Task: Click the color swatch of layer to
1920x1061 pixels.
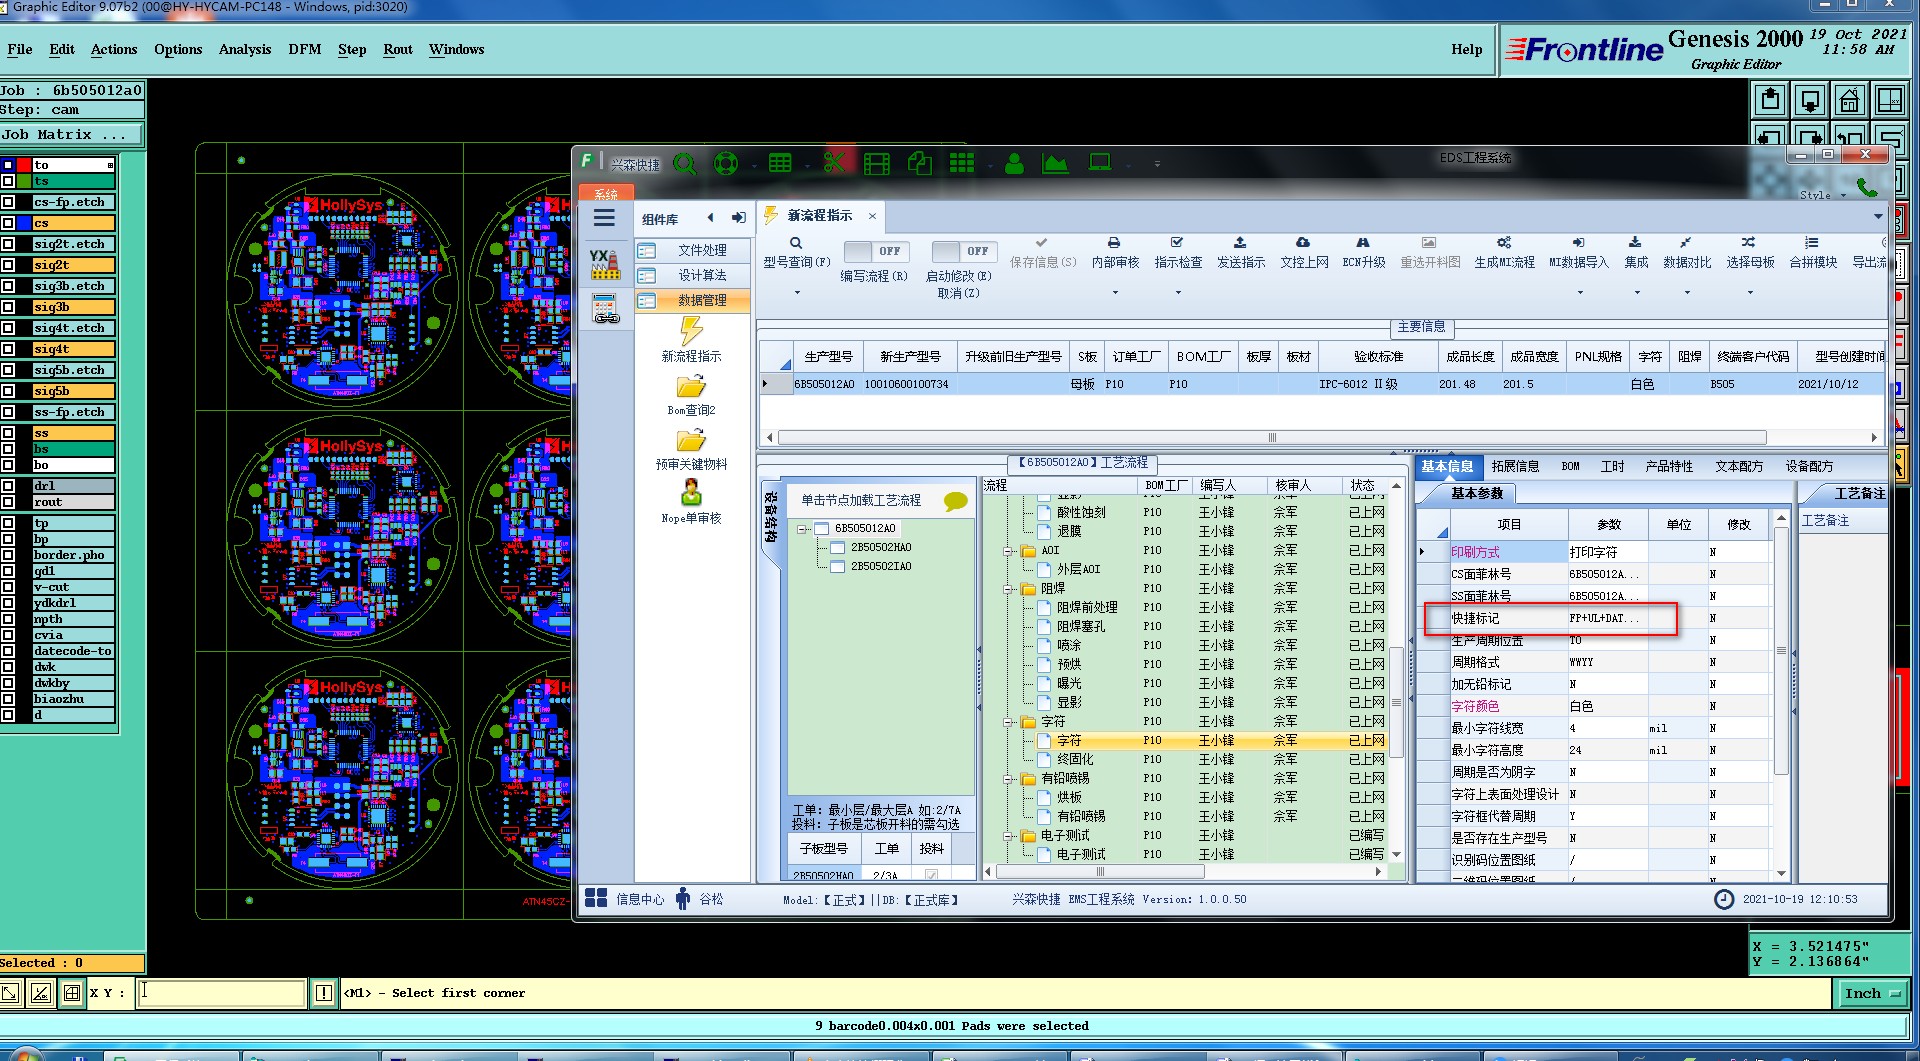Action: (x=24, y=165)
